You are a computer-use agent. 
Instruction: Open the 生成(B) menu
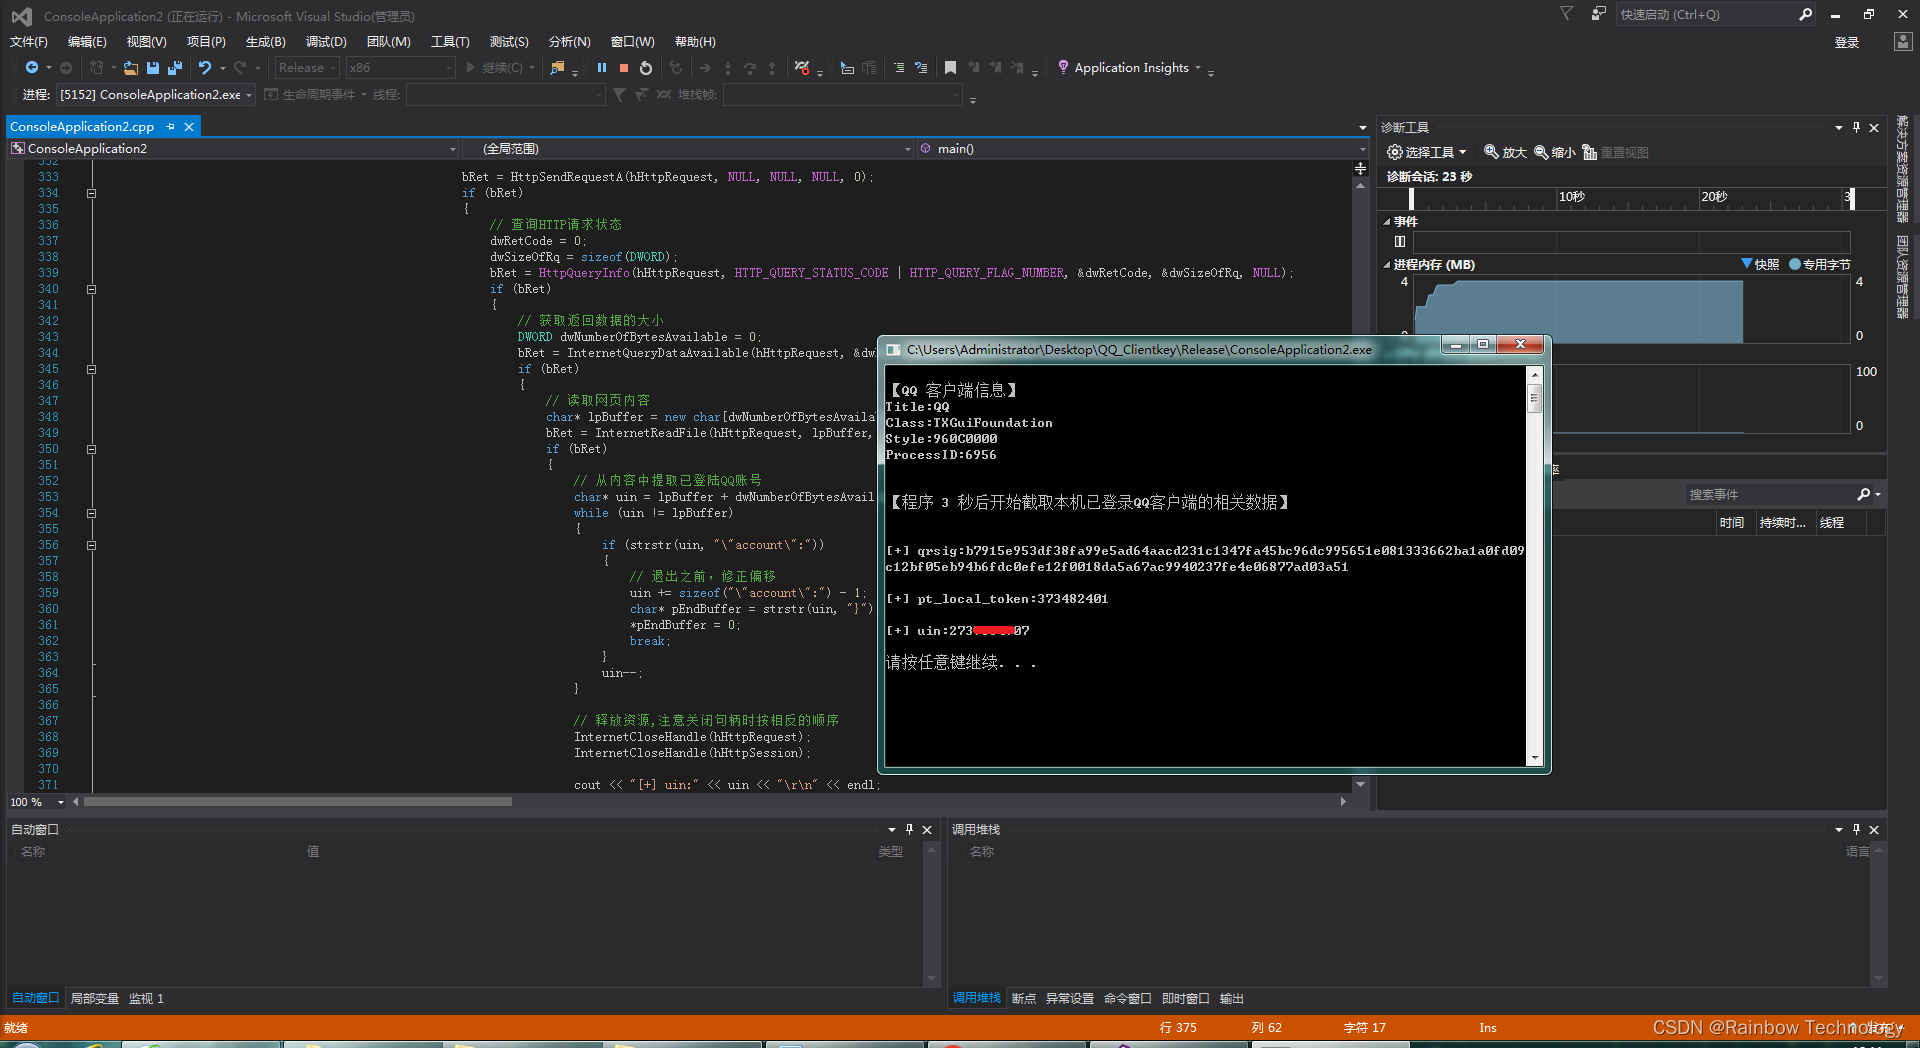point(265,41)
